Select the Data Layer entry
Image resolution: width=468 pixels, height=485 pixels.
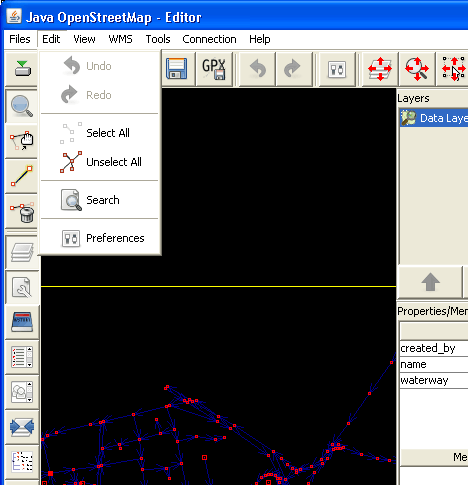[434, 118]
